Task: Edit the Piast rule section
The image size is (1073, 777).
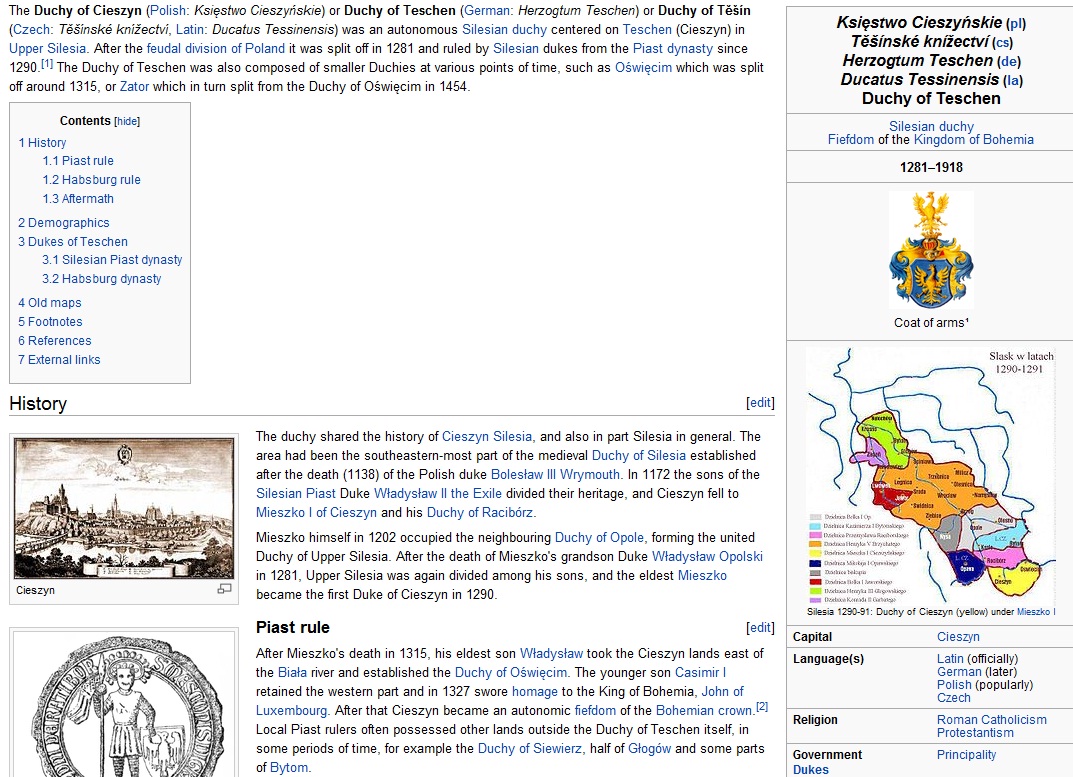Action: (x=760, y=628)
